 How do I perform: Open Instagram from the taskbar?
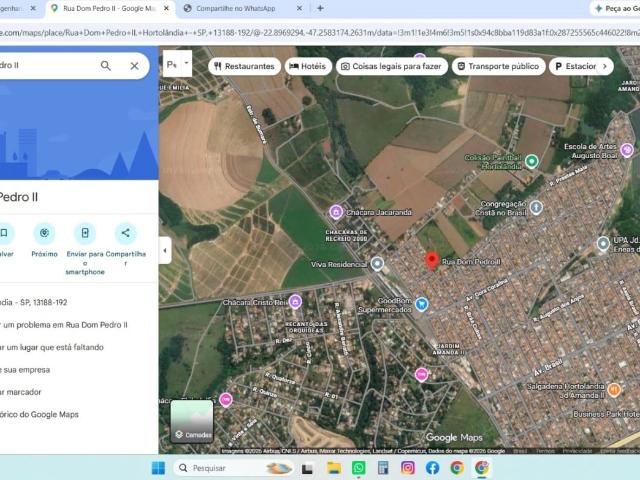pos(407,468)
